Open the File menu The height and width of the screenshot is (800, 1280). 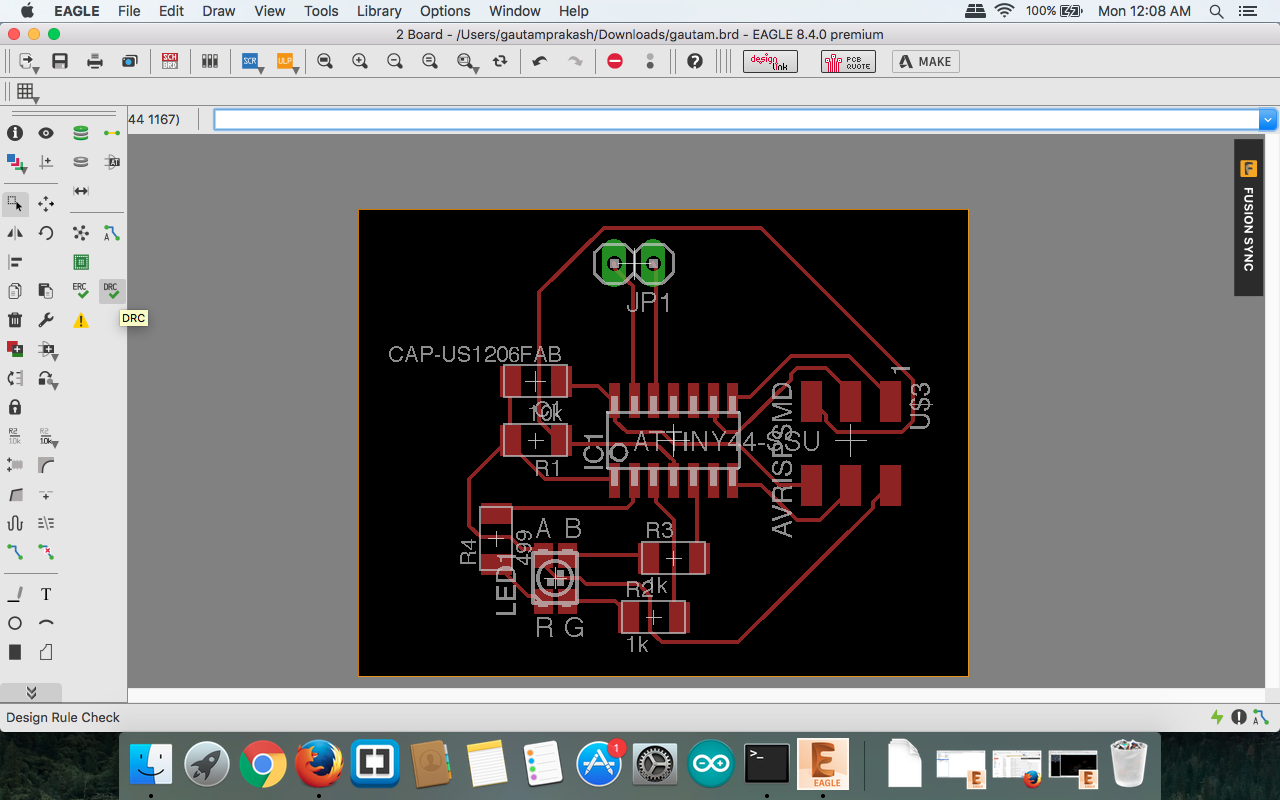129,11
